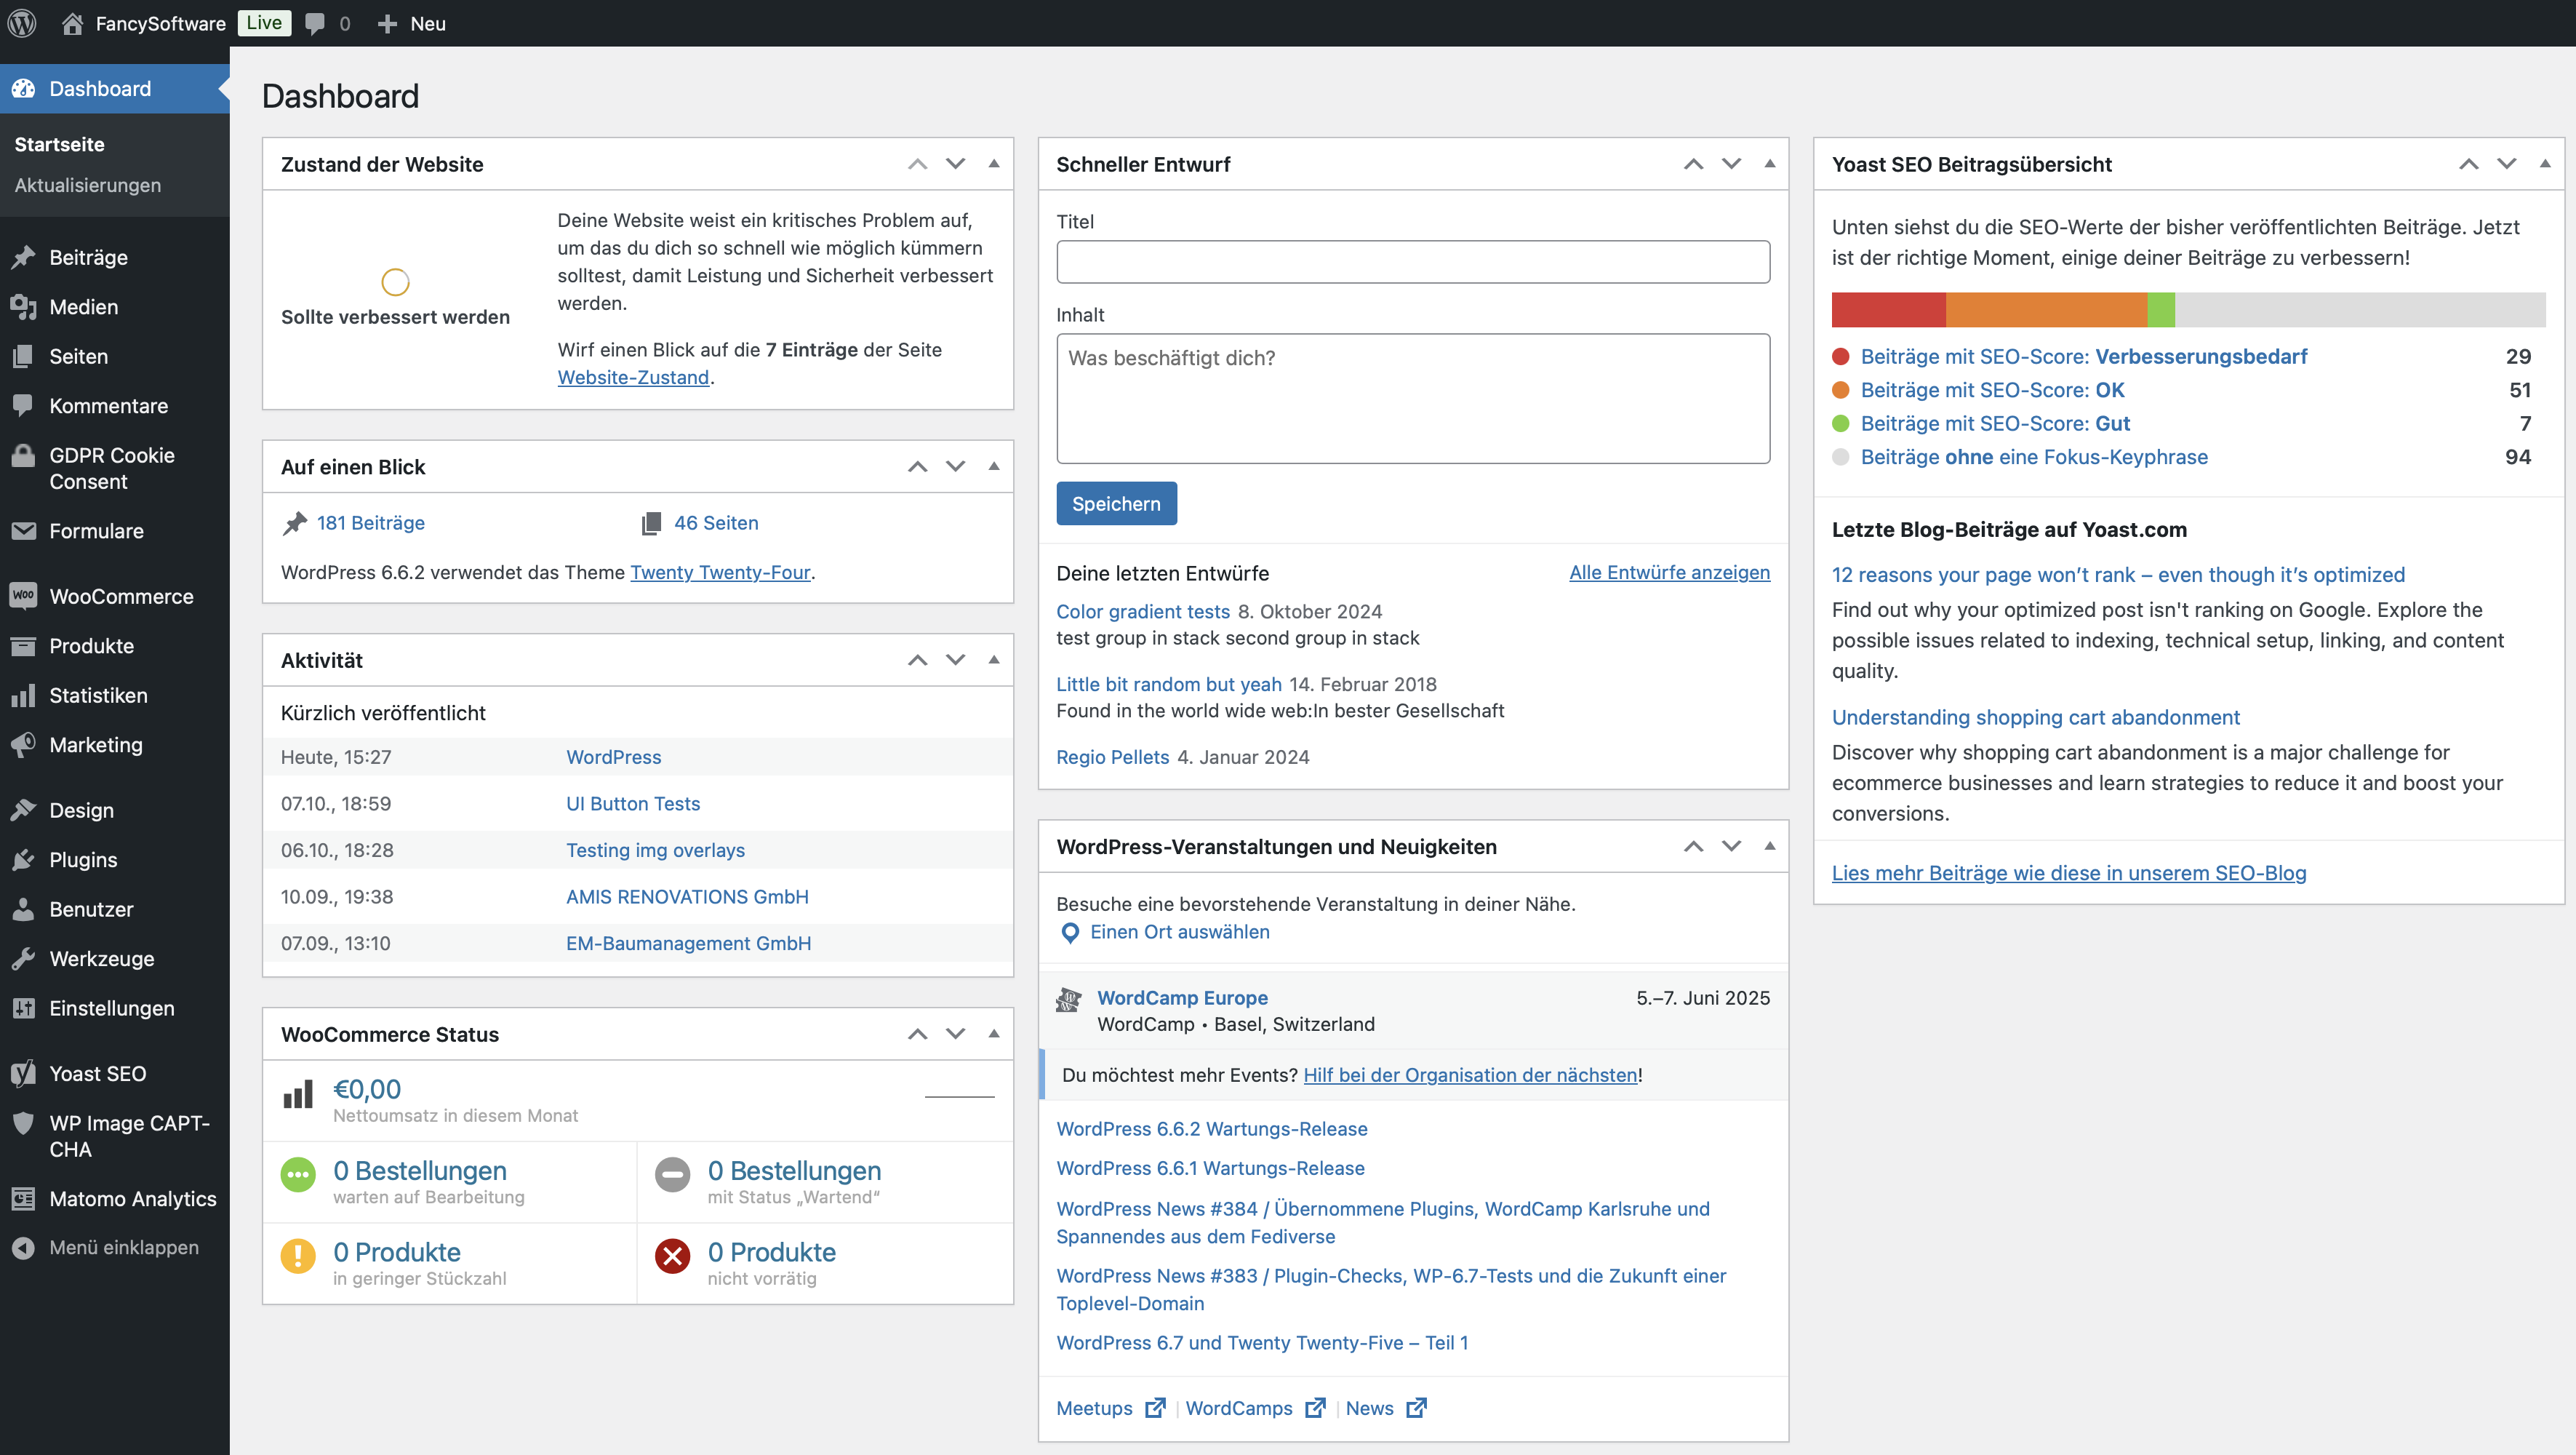The height and width of the screenshot is (1455, 2576).
Task: Move Schneller Entwurf panel up
Action: tap(1693, 164)
